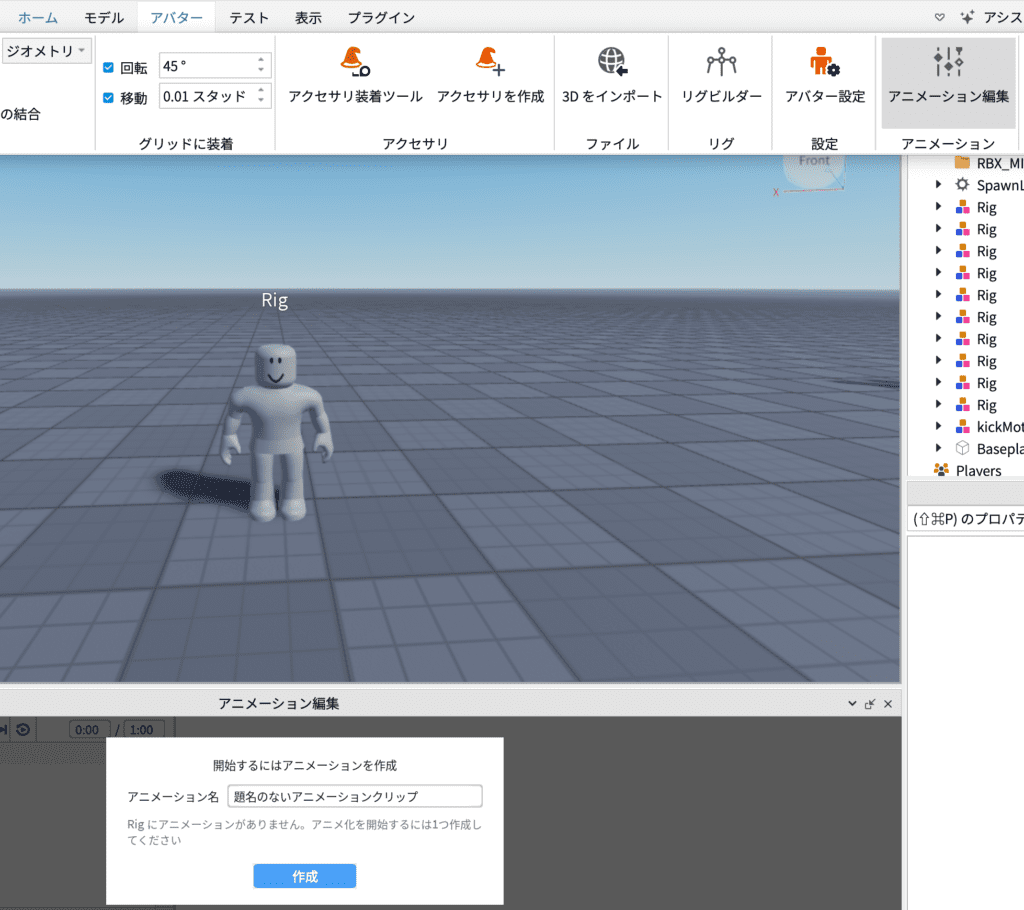The height and width of the screenshot is (910, 1024).
Task: Click the アクセサリを作成 create accessory icon
Action: (x=490, y=76)
